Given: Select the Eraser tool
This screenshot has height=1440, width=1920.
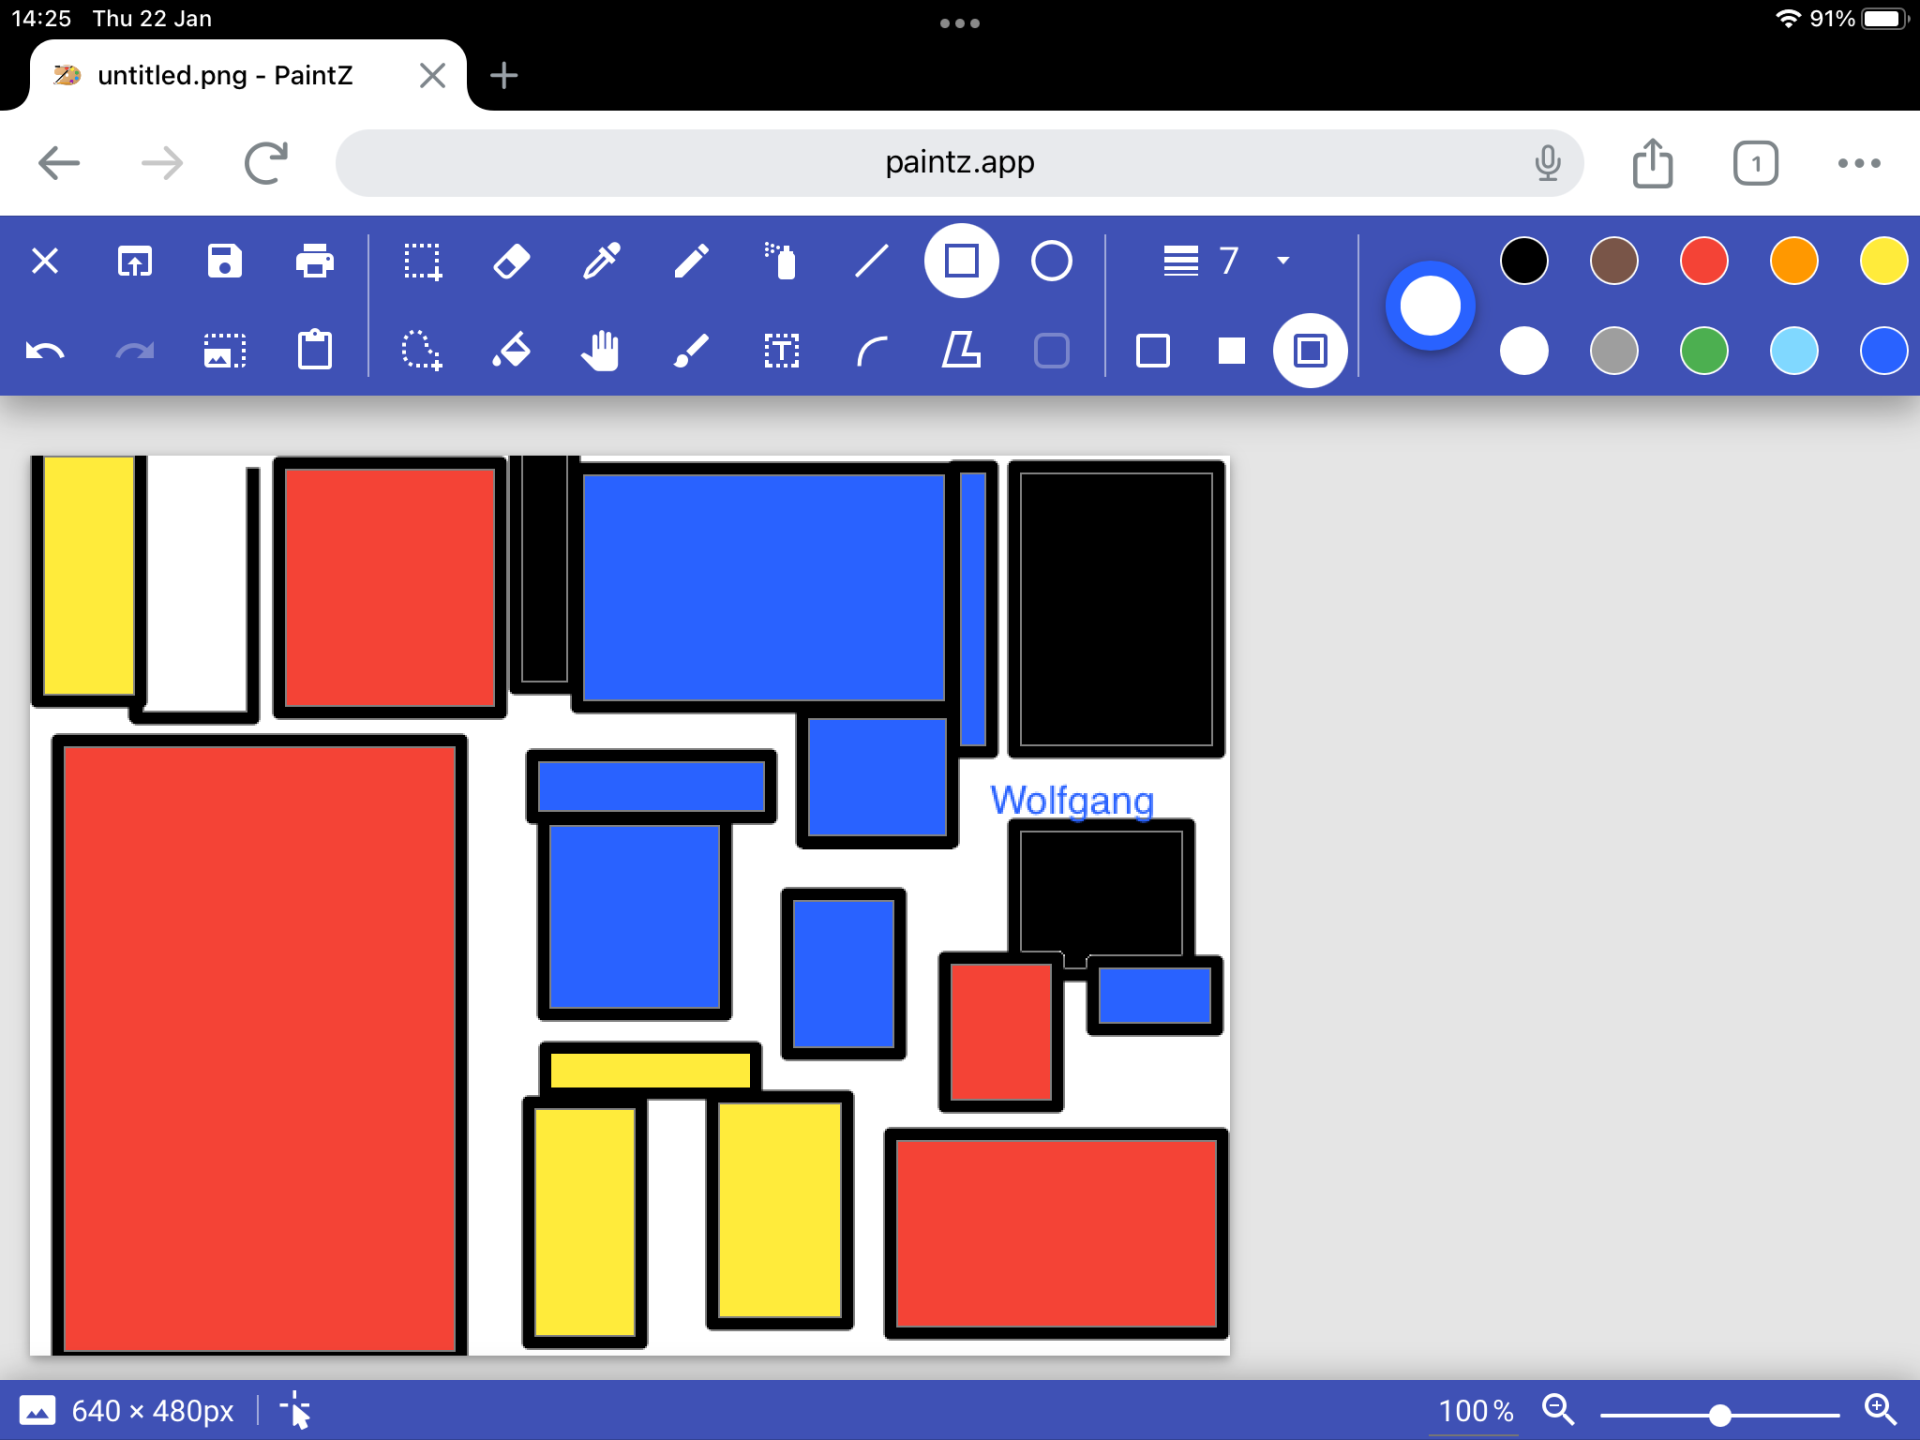Looking at the screenshot, I should point(512,262).
